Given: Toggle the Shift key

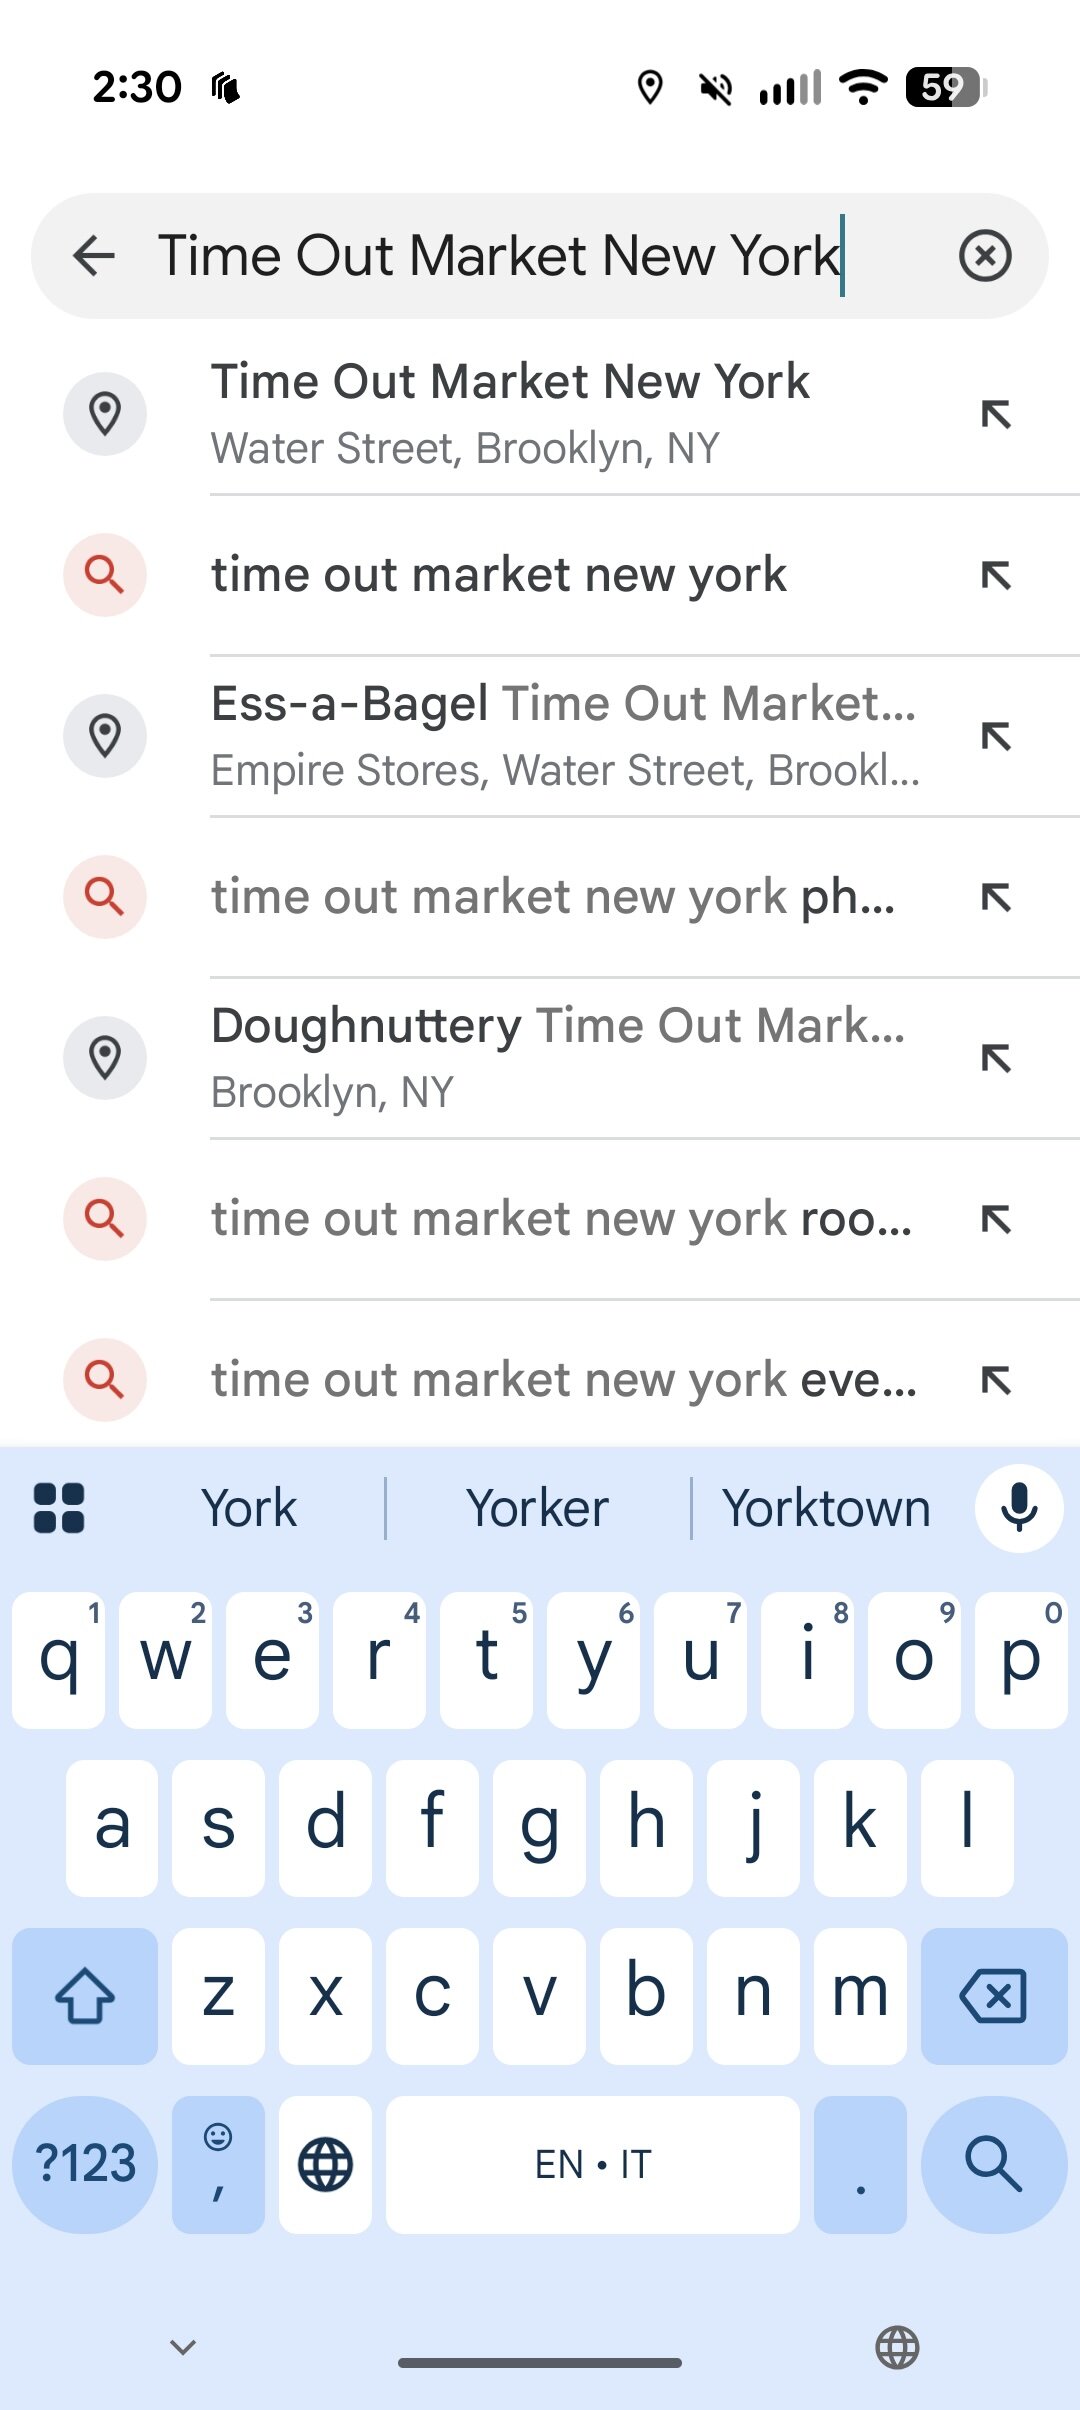Looking at the screenshot, I should coord(85,1995).
